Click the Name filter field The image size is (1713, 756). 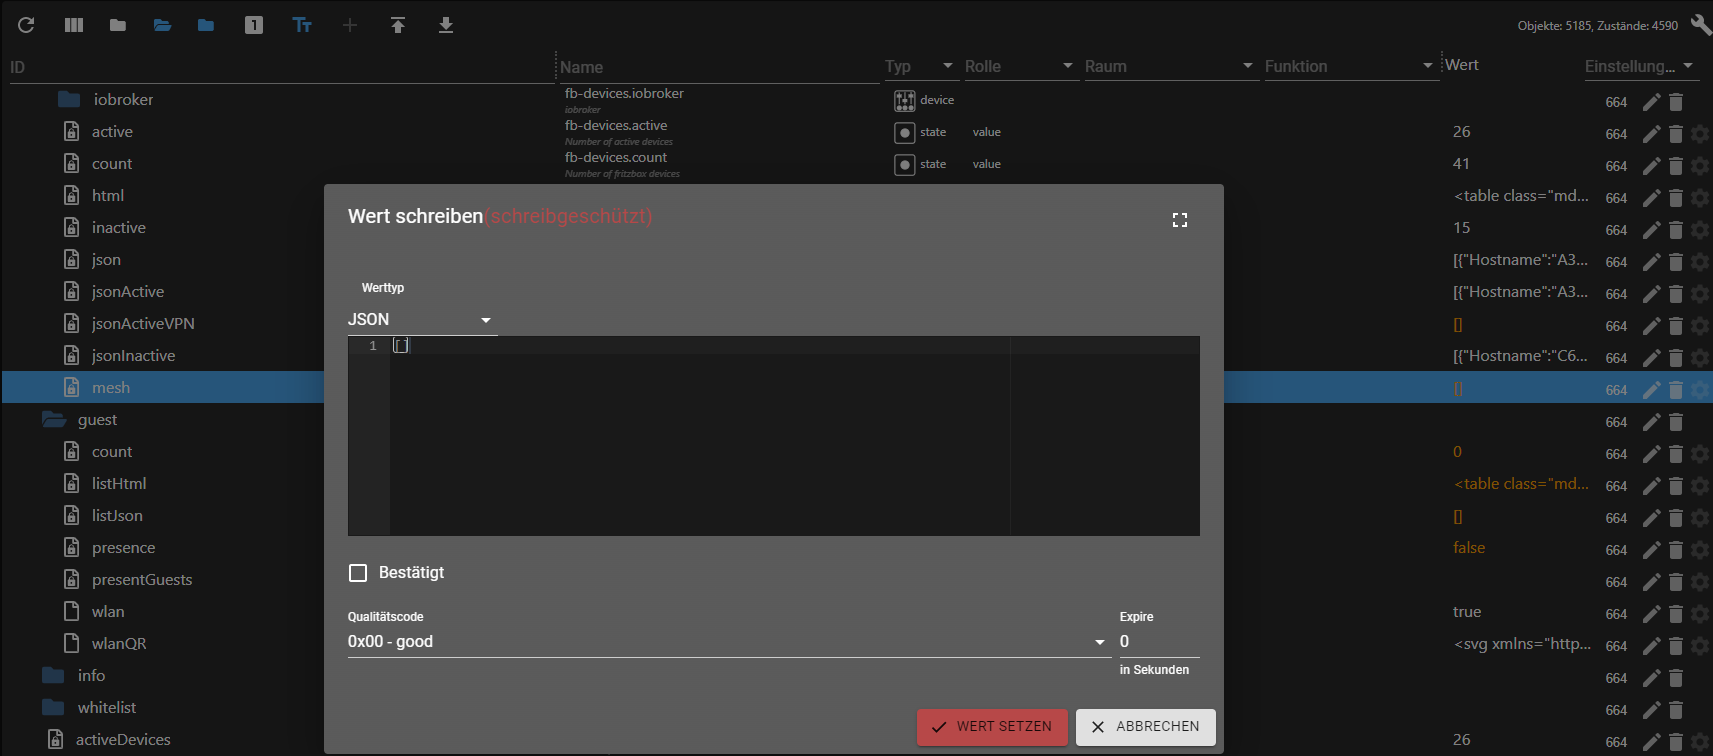(x=718, y=67)
